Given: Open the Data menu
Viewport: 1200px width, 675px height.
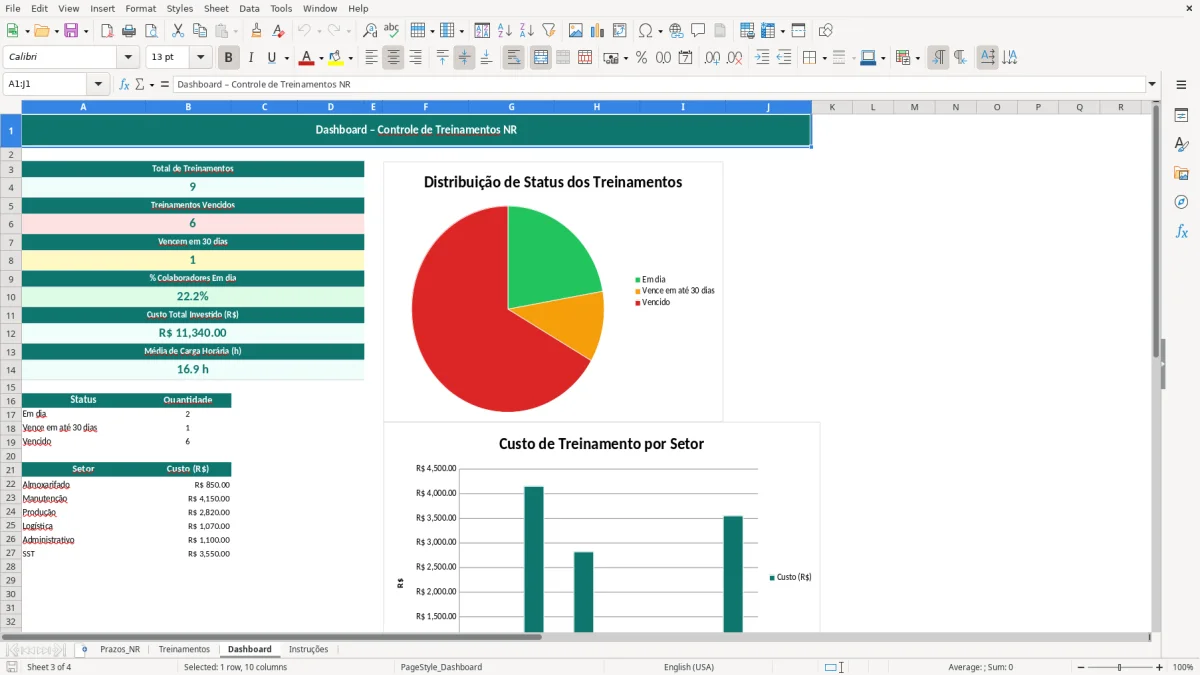Looking at the screenshot, I should pos(249,8).
